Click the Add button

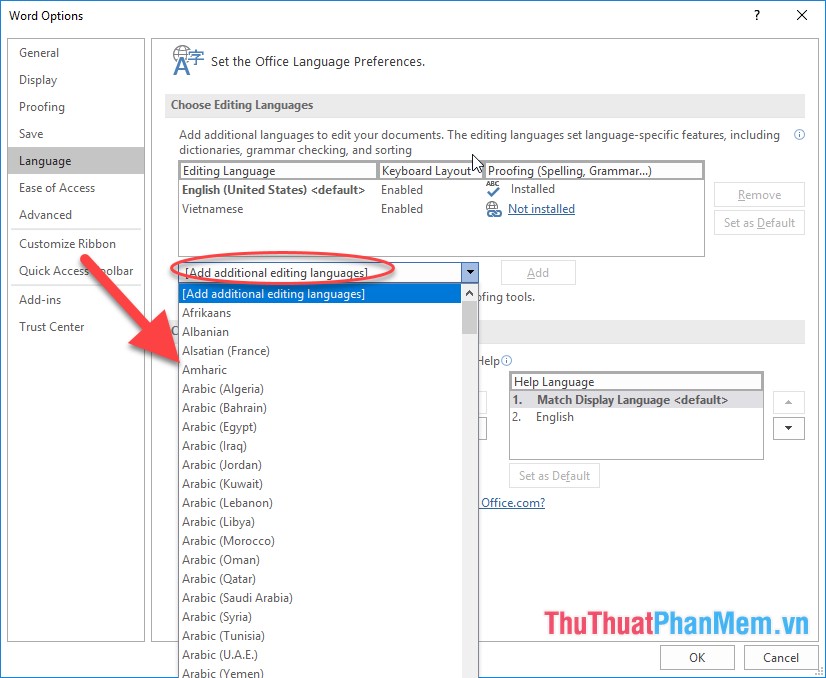click(537, 271)
